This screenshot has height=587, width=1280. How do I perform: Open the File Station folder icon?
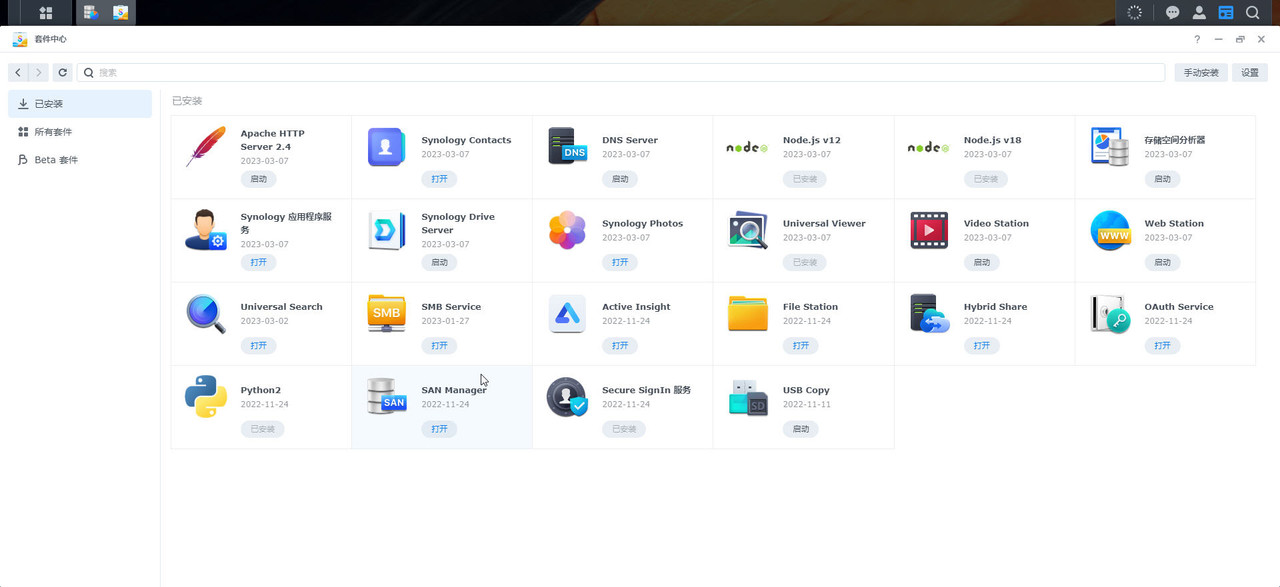point(747,313)
